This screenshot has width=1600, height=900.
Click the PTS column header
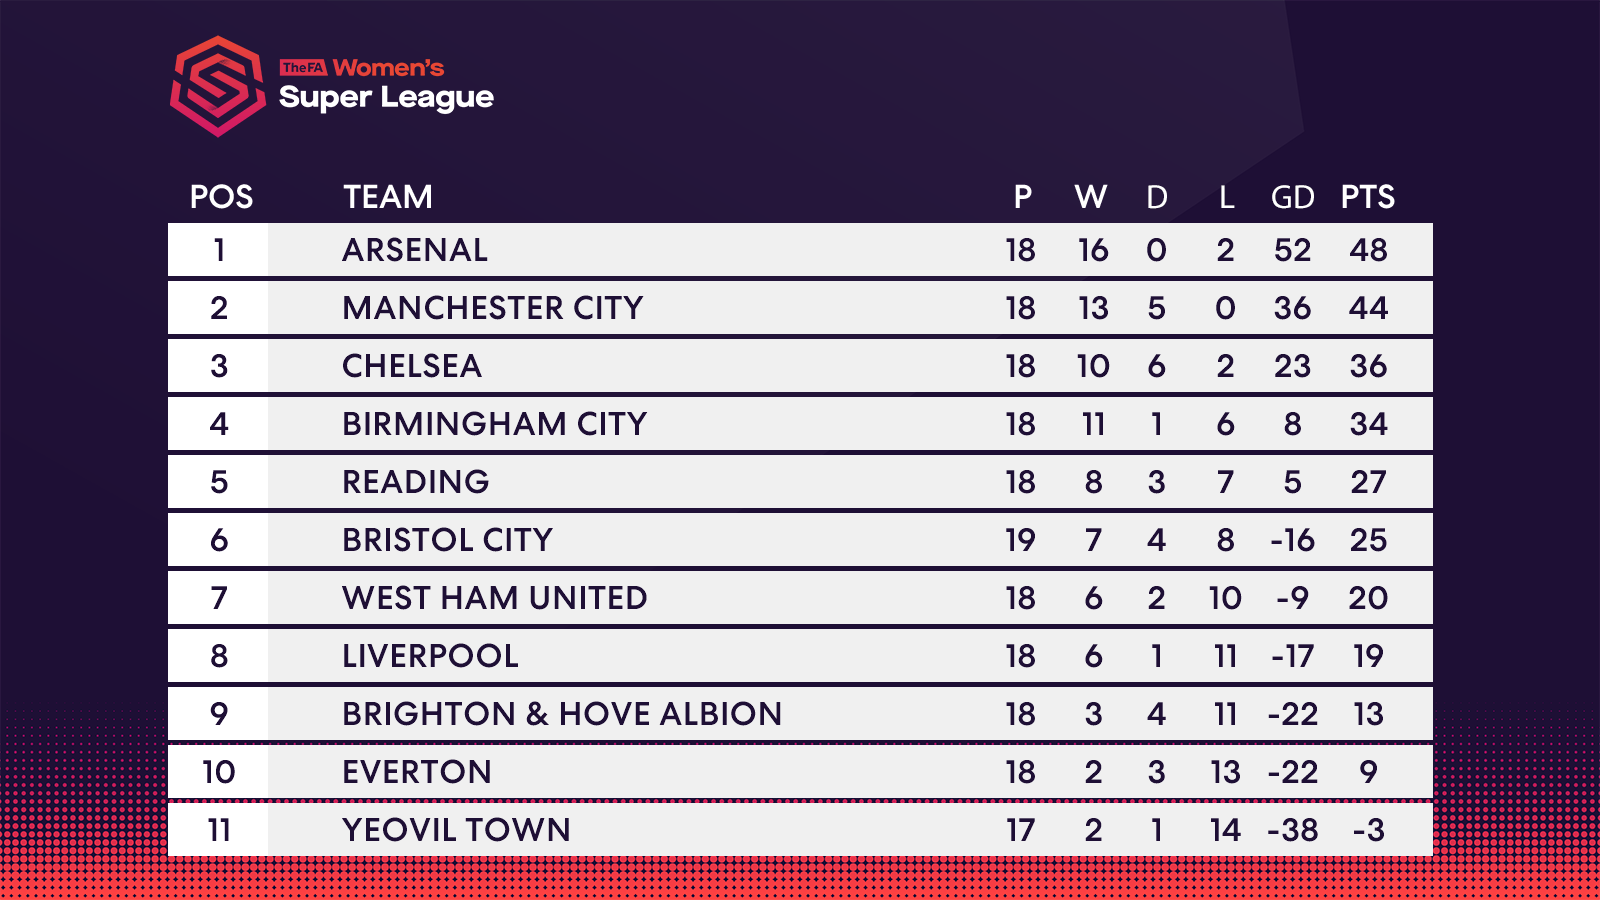[x=1367, y=197]
